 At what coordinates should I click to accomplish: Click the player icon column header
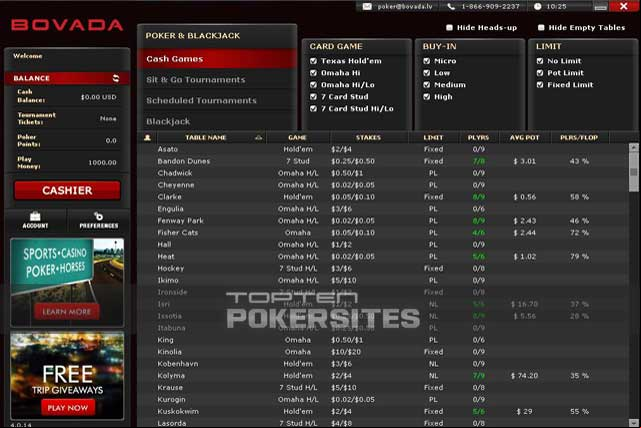(147, 138)
